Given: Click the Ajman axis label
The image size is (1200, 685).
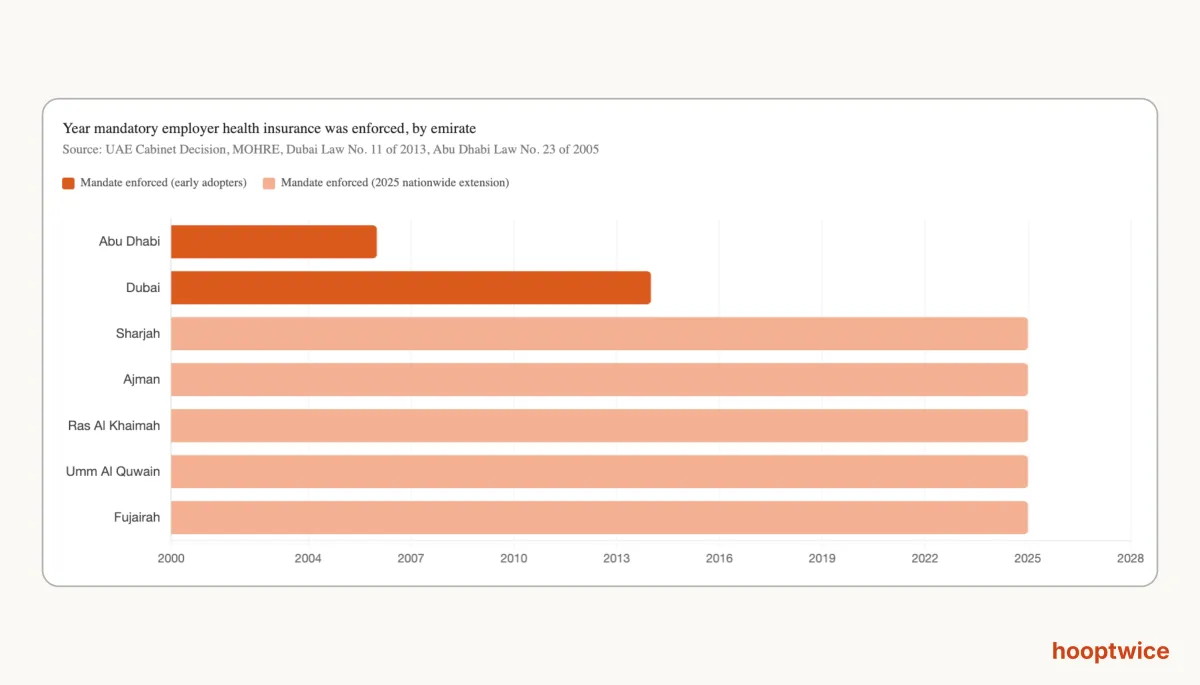Looking at the screenshot, I should 141,380.
